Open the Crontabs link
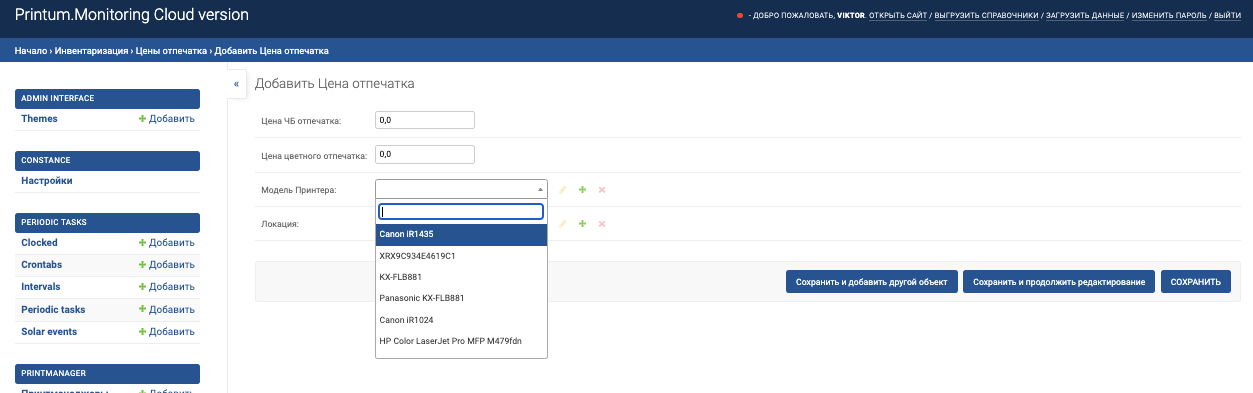Image resolution: width=1253 pixels, height=393 pixels. click(42, 265)
